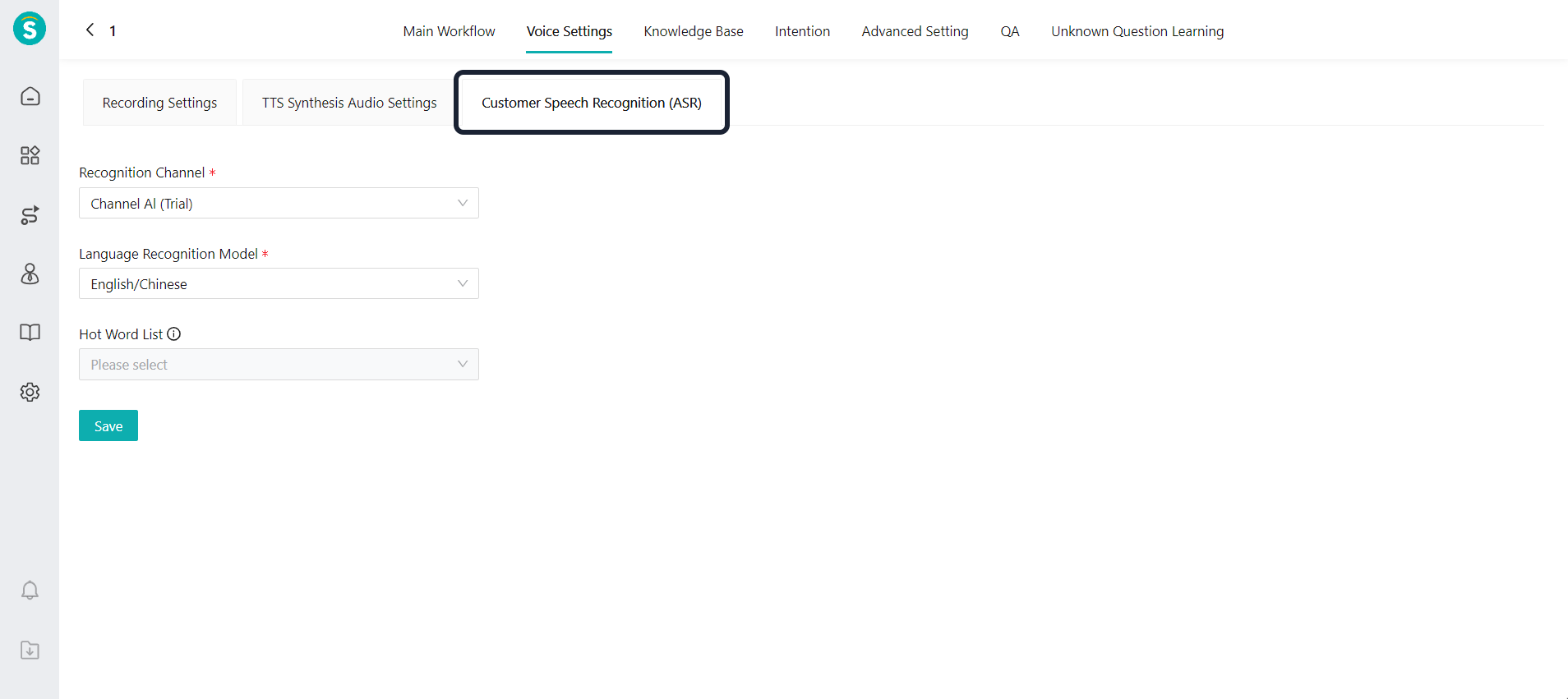Click the bot name "1" in header

(112, 31)
